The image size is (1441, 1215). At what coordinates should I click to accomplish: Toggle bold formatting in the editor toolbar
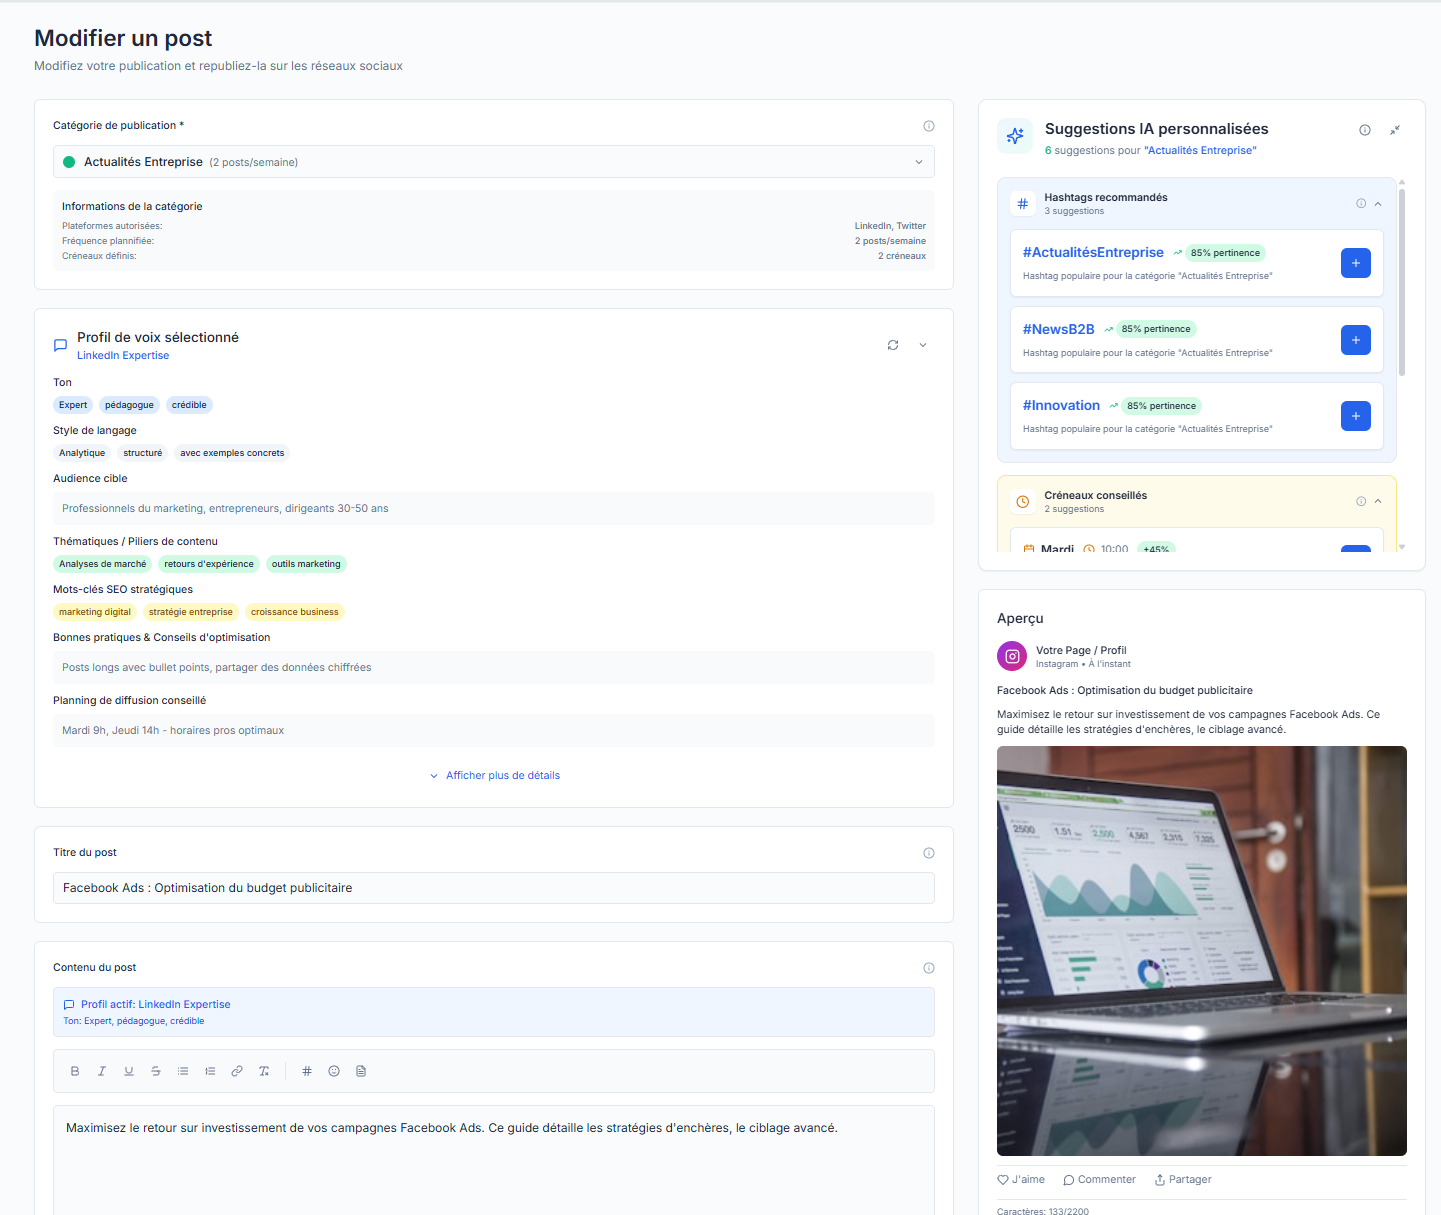[75, 1071]
